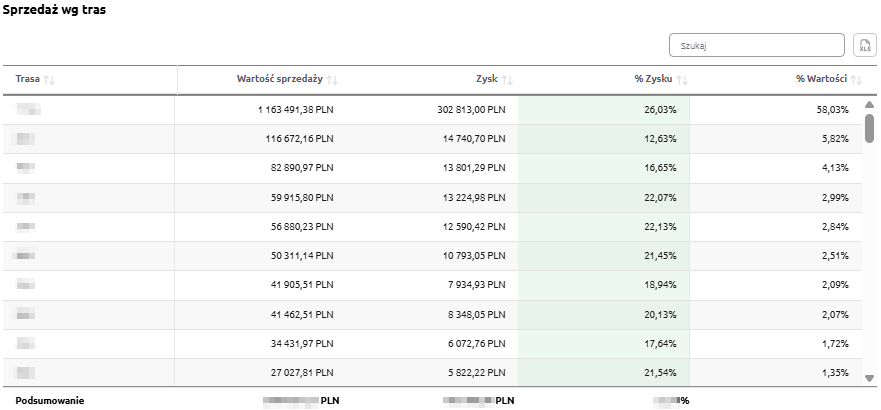Focus the Szukaj search field
This screenshot has height=410, width=881.
coord(757,45)
